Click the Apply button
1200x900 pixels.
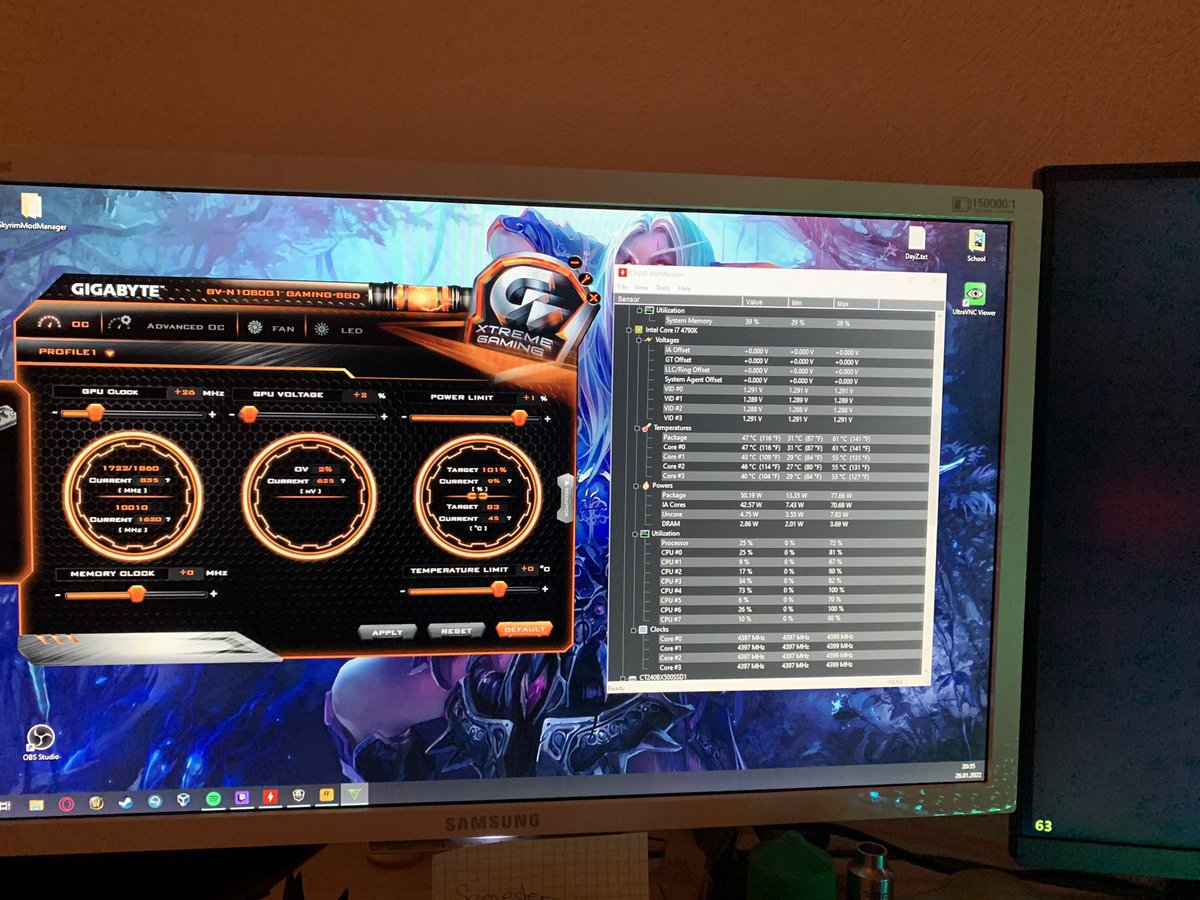pyautogui.click(x=387, y=632)
